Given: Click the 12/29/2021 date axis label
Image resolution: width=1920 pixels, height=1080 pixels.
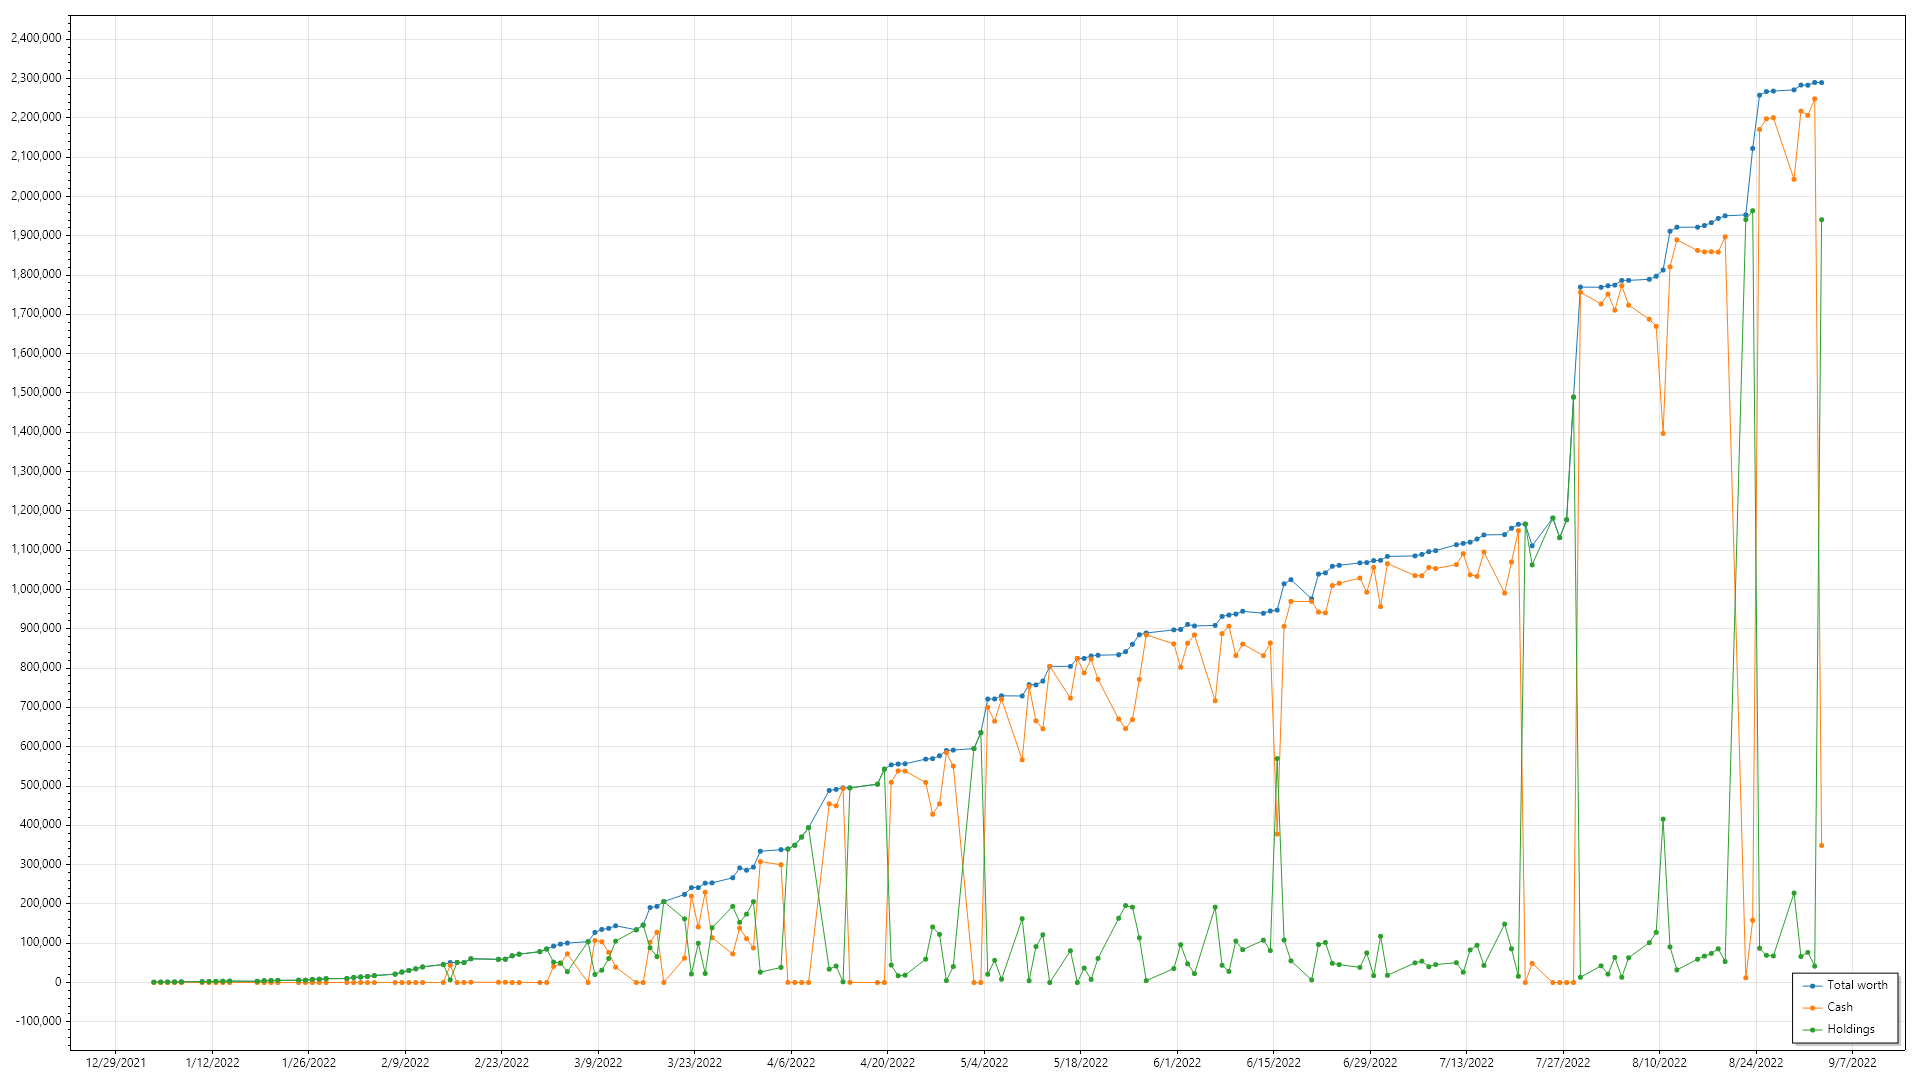Looking at the screenshot, I should point(116,1063).
